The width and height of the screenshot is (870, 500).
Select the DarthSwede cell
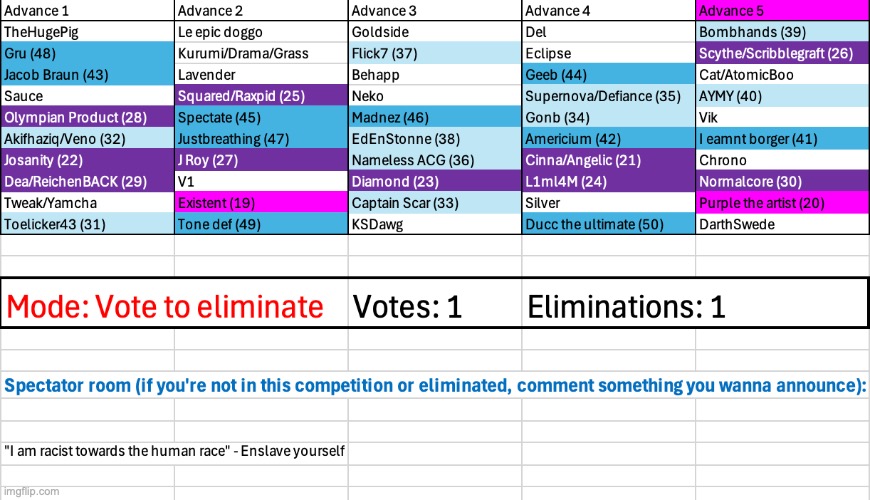point(782,224)
